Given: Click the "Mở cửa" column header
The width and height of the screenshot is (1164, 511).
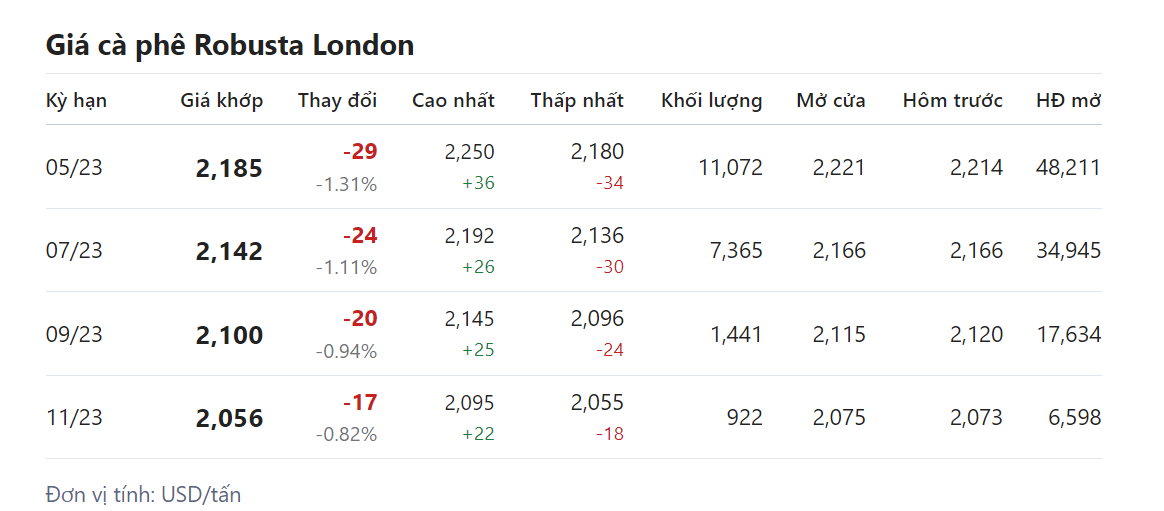Looking at the screenshot, I should pyautogui.click(x=830, y=100).
